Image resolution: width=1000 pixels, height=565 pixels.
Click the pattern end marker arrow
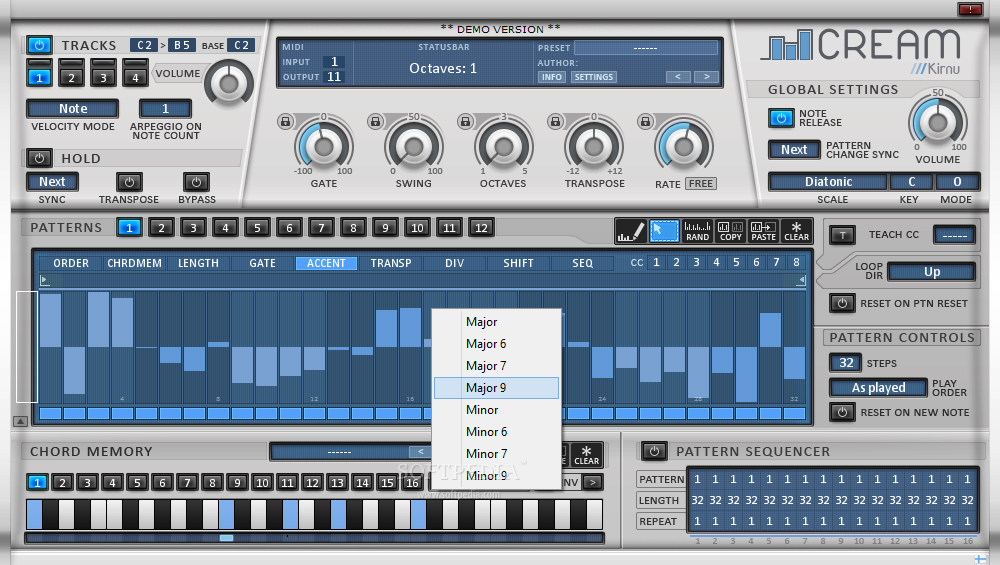click(x=801, y=280)
